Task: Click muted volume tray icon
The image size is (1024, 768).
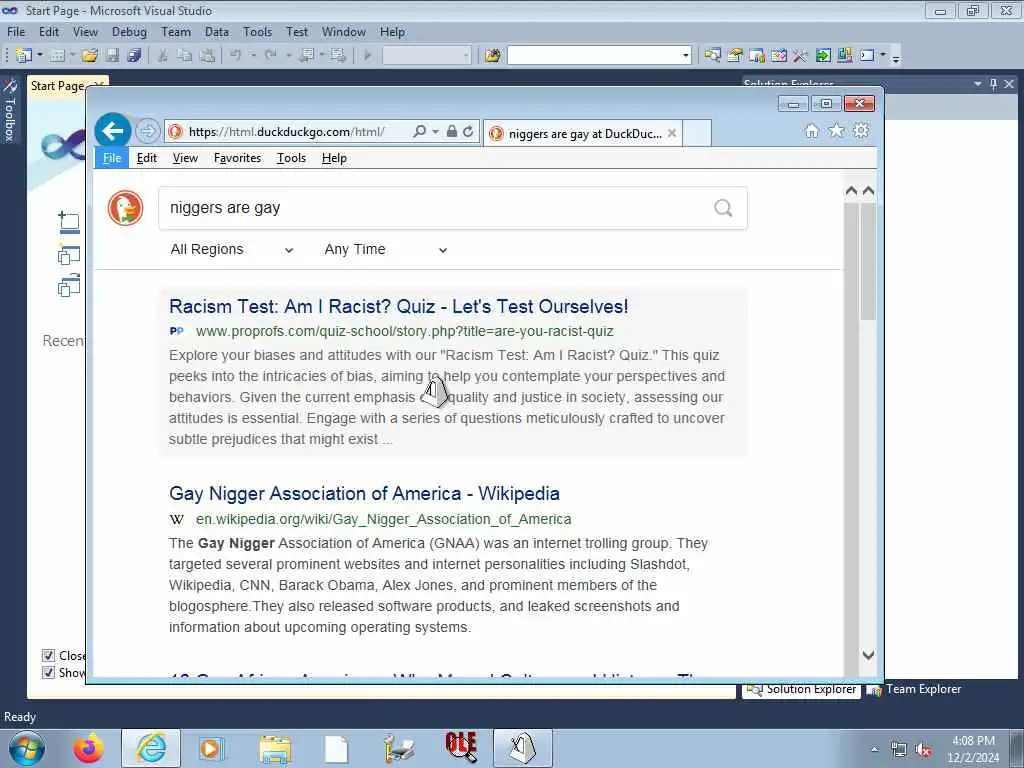Action: (x=923, y=749)
